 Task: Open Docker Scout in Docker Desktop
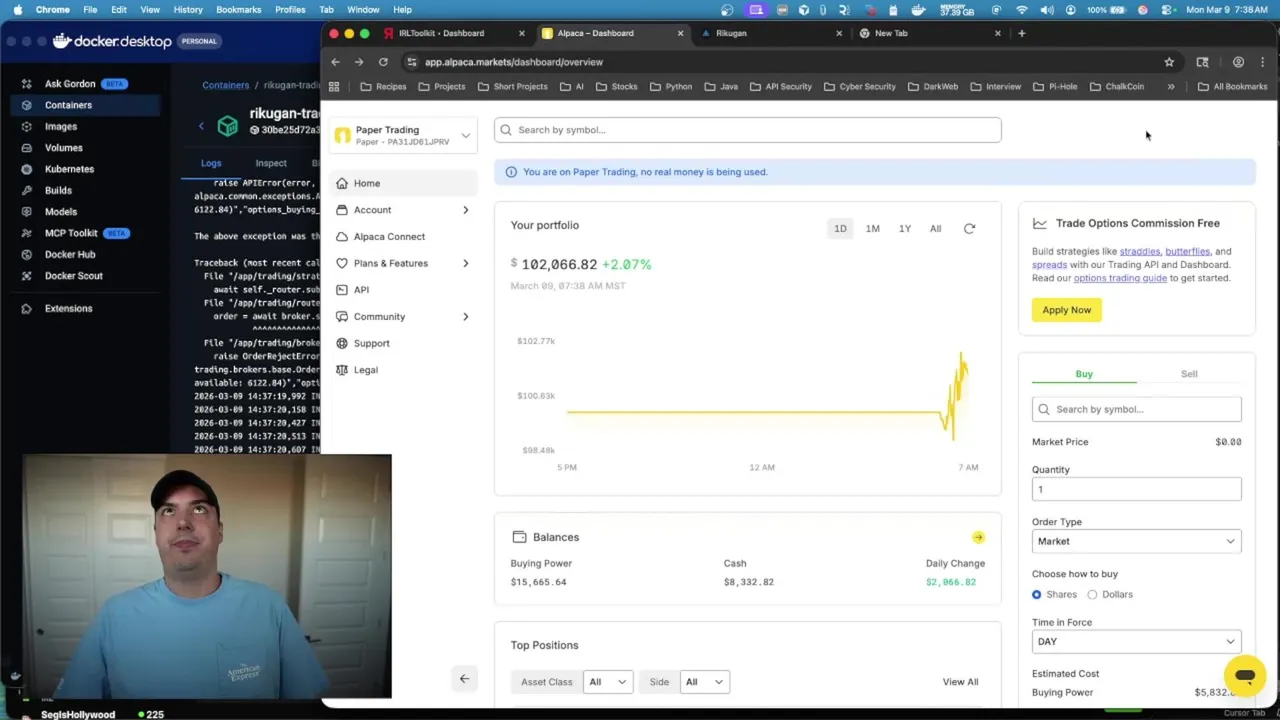(x=73, y=276)
